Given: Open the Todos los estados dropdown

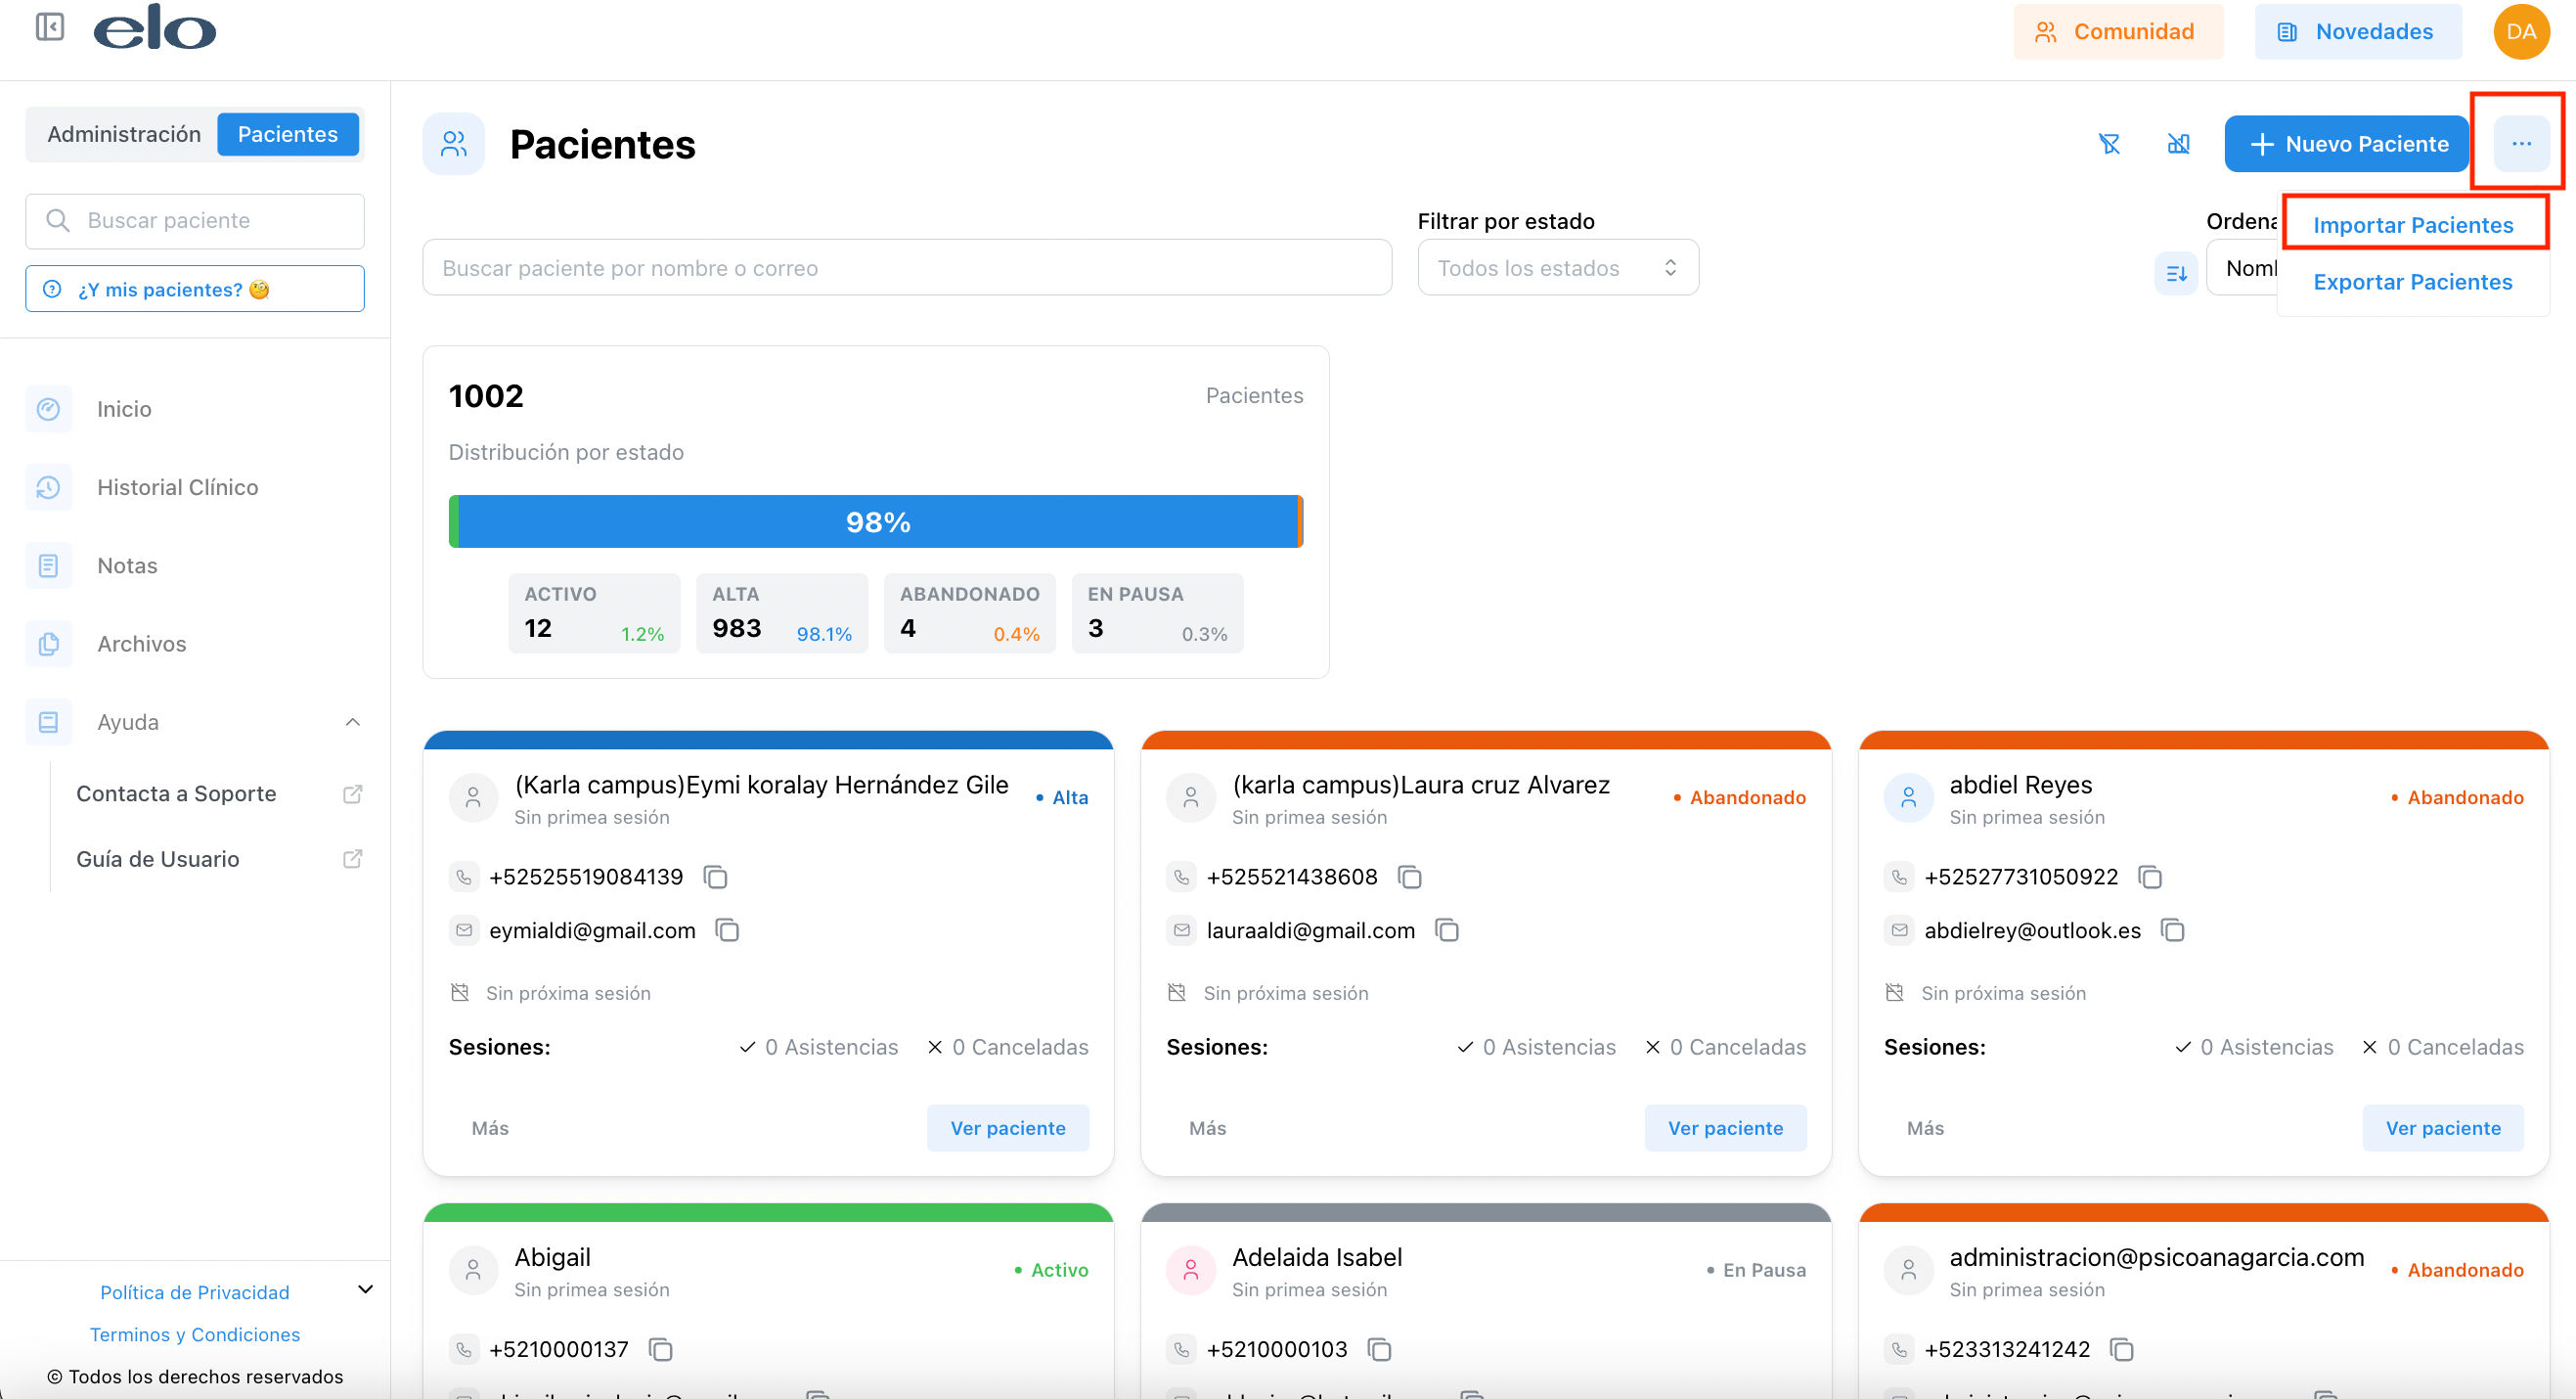Looking at the screenshot, I should click(1558, 267).
